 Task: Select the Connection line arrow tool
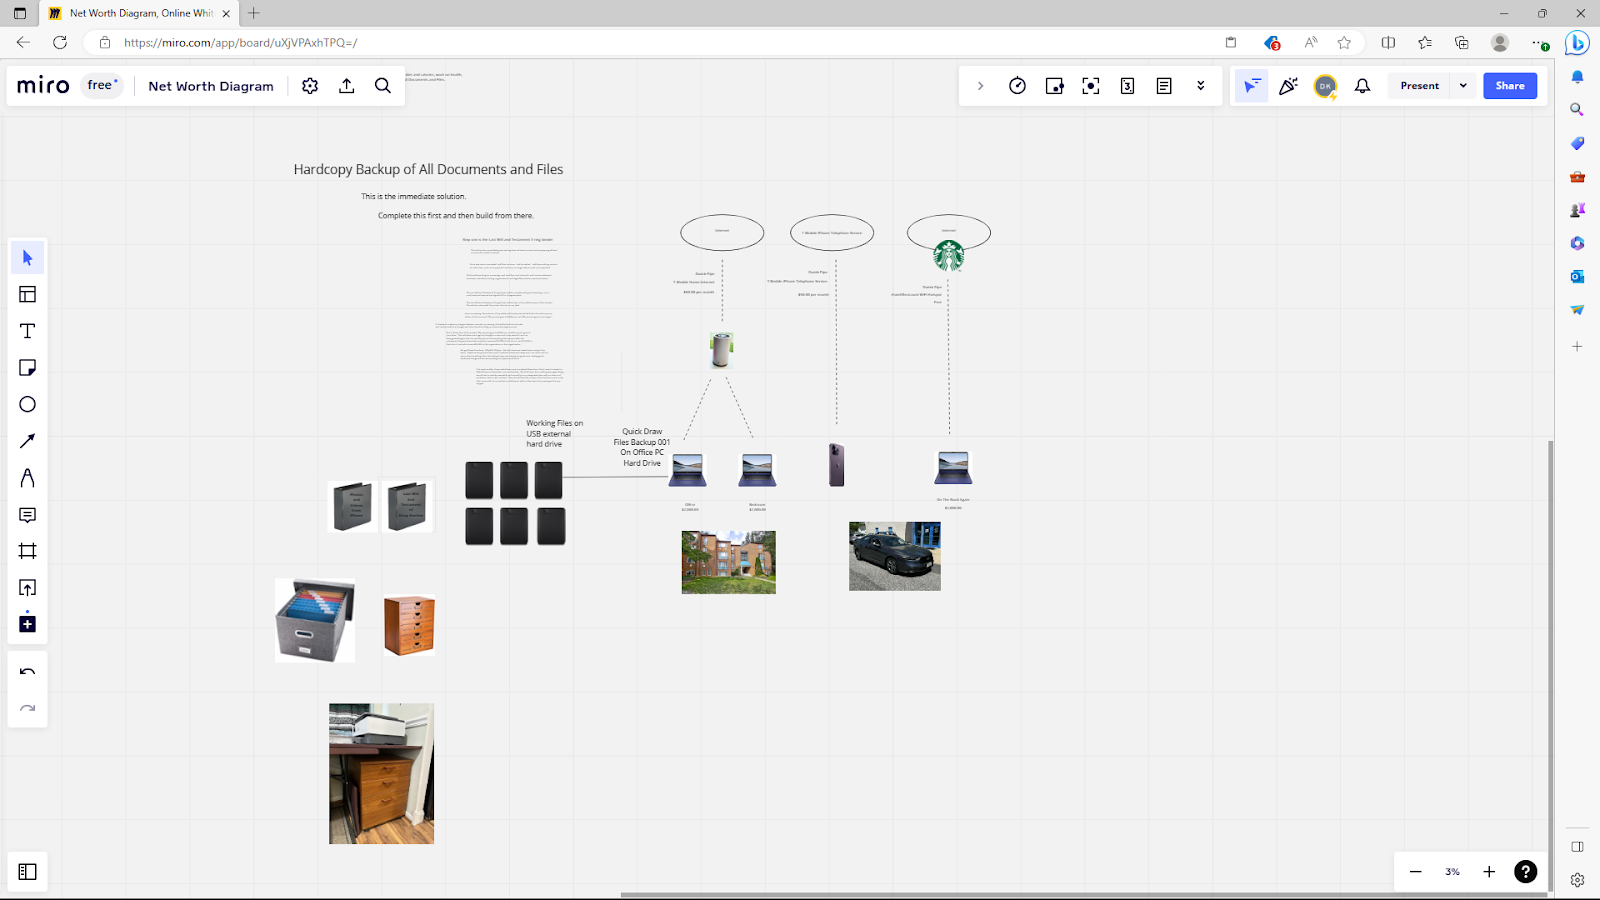[27, 441]
